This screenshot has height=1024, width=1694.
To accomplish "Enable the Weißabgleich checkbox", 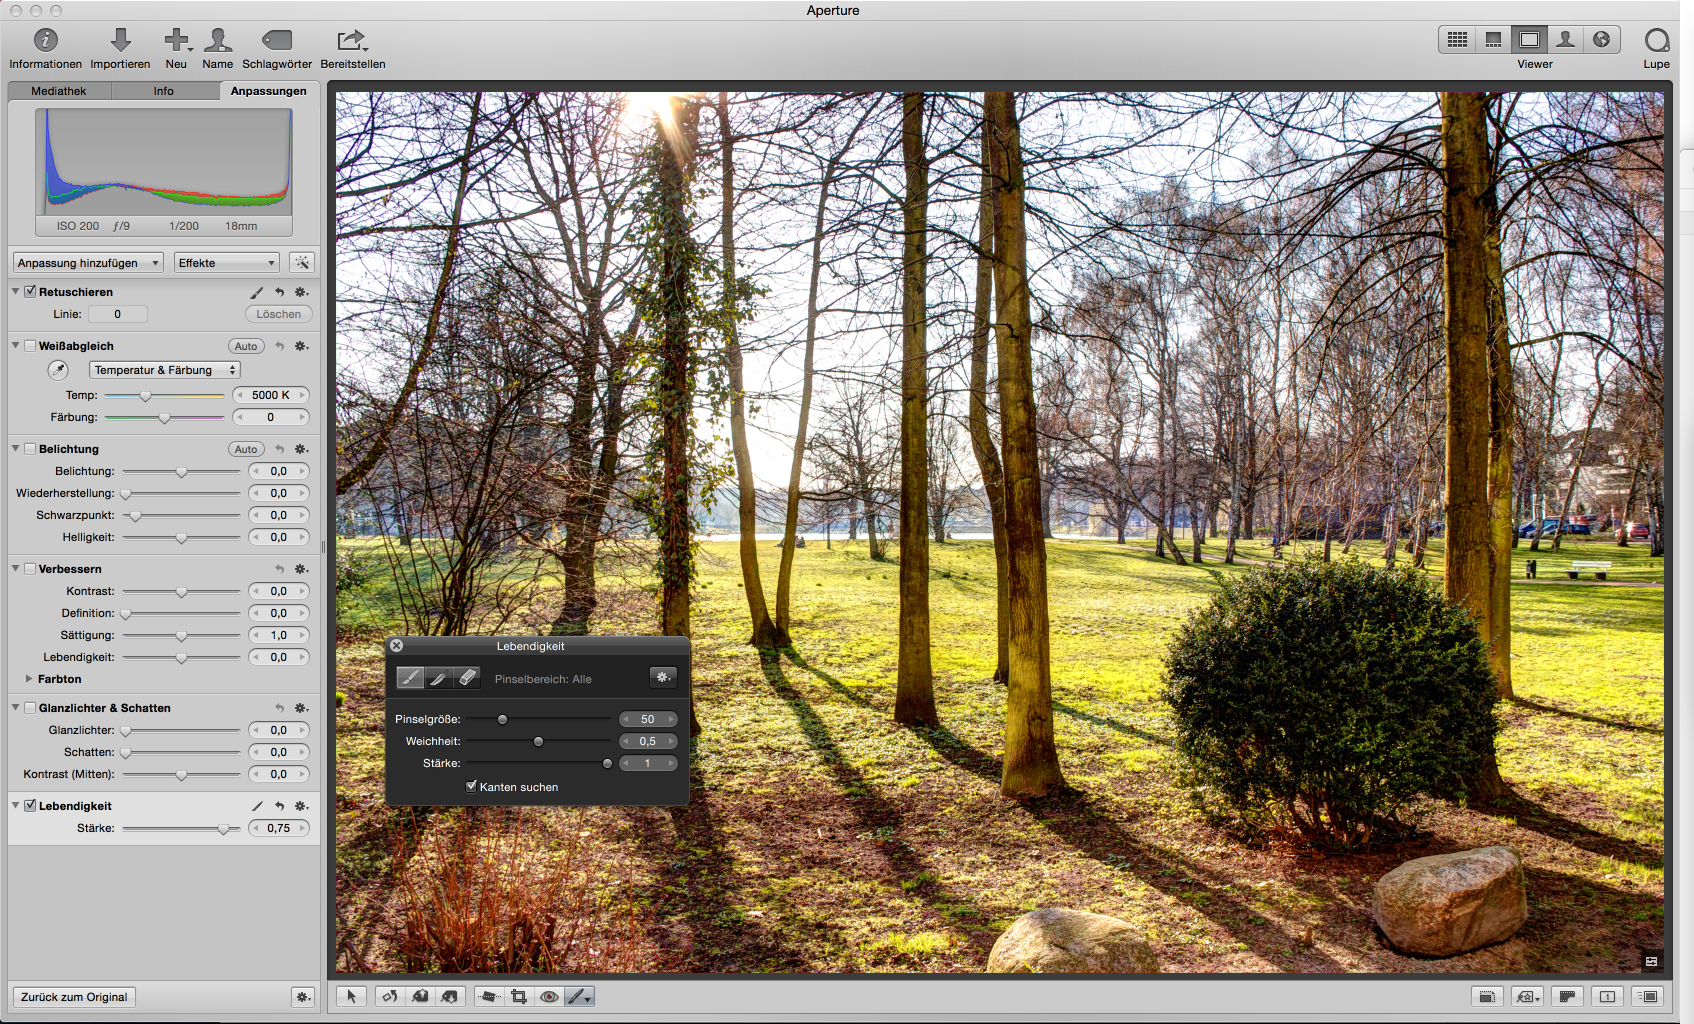I will (x=30, y=346).
